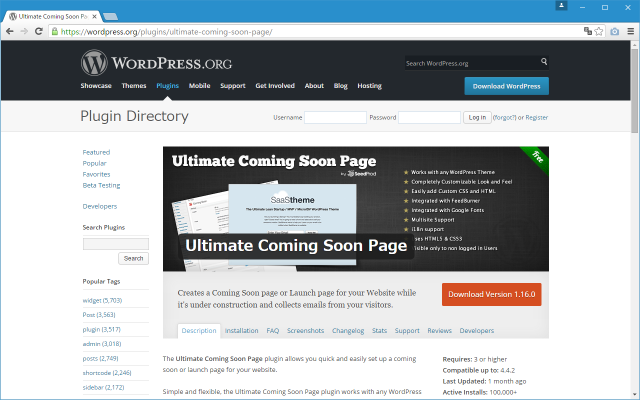This screenshot has width=640, height=400.
Task: Click the user profile icon in title bar
Action: click(561, 6)
